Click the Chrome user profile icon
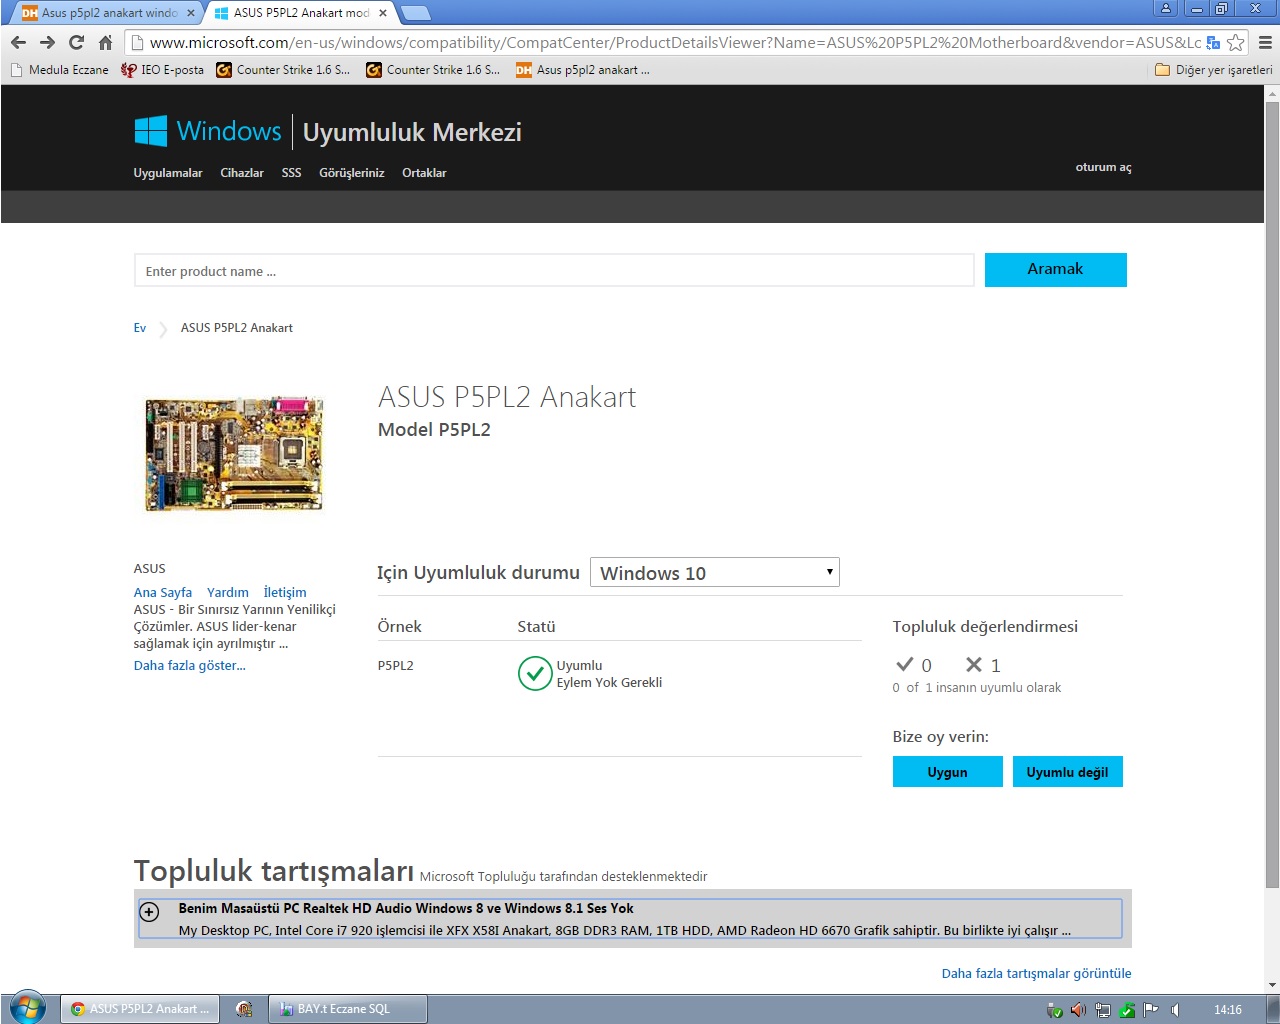 point(1166,8)
